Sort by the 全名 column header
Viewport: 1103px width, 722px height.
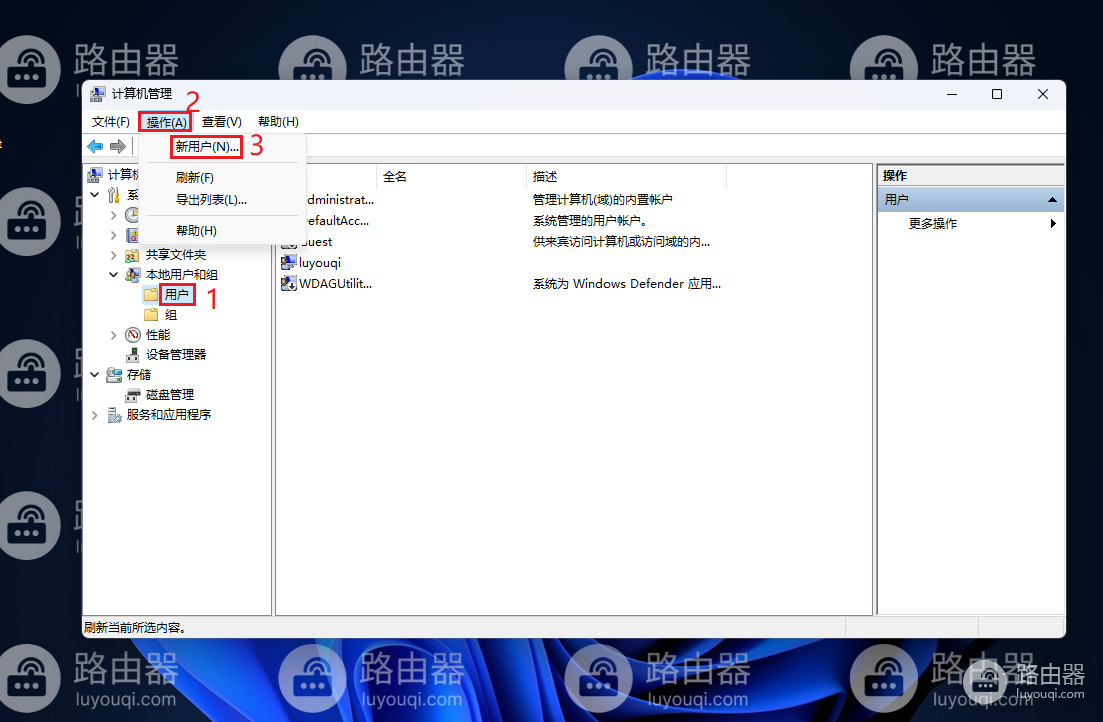(451, 177)
